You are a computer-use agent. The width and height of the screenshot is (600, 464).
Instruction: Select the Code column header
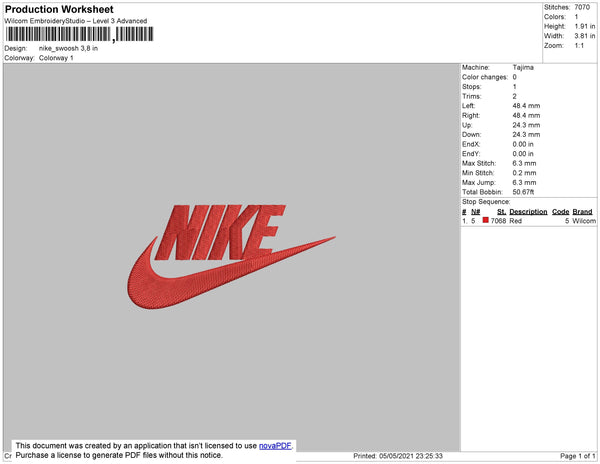tap(561, 212)
